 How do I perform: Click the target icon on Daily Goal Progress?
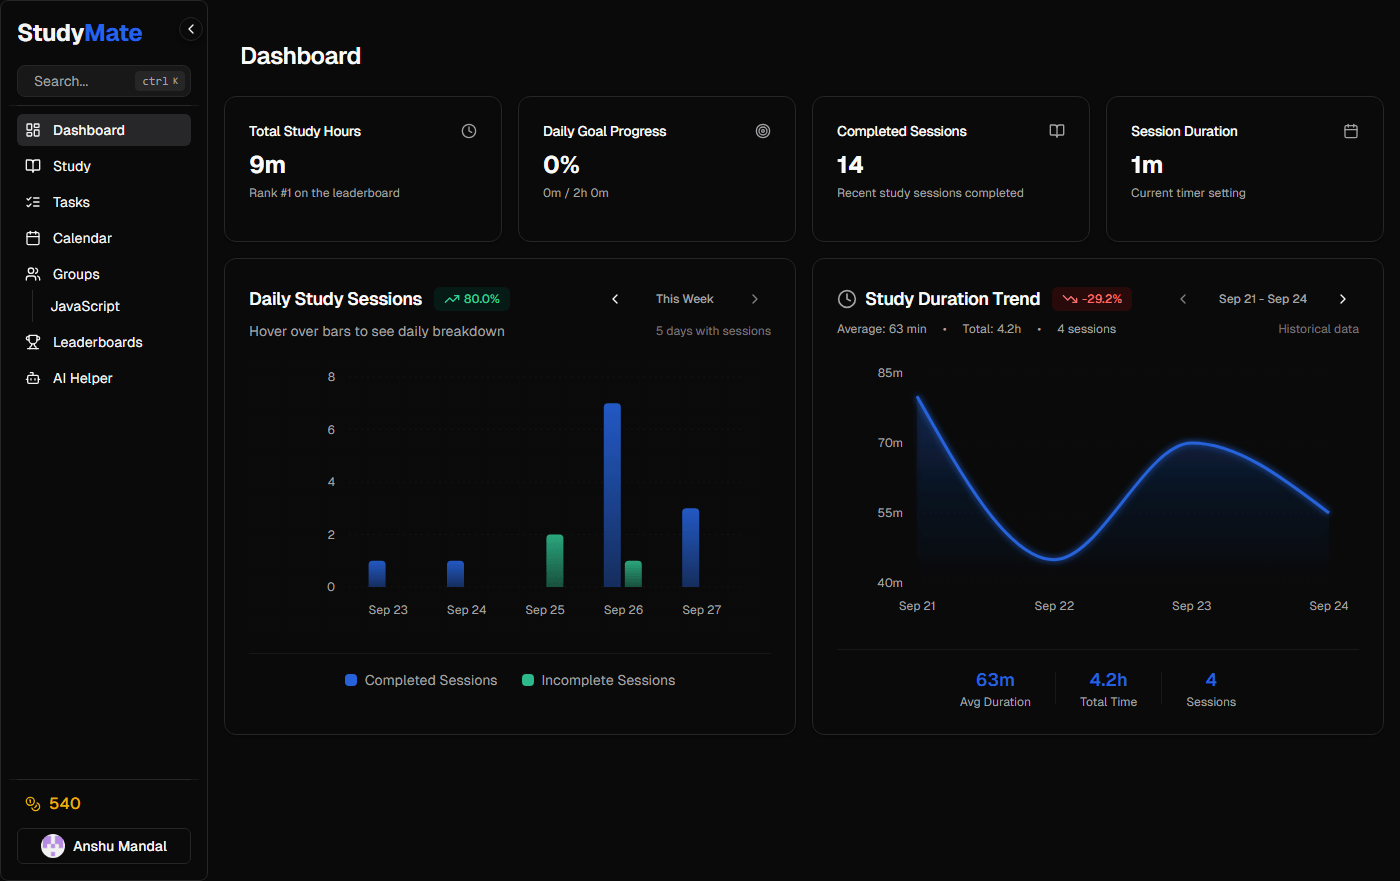[763, 130]
